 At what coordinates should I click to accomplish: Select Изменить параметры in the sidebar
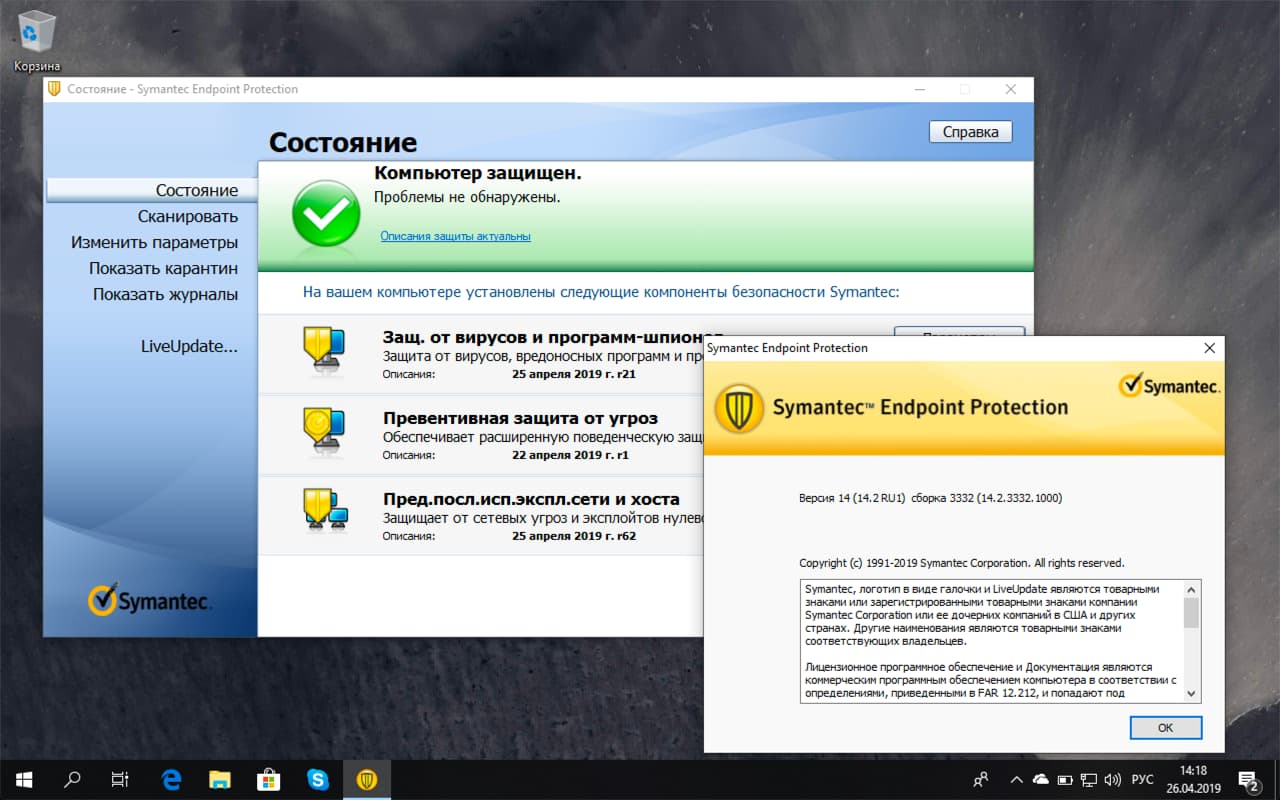(155, 242)
